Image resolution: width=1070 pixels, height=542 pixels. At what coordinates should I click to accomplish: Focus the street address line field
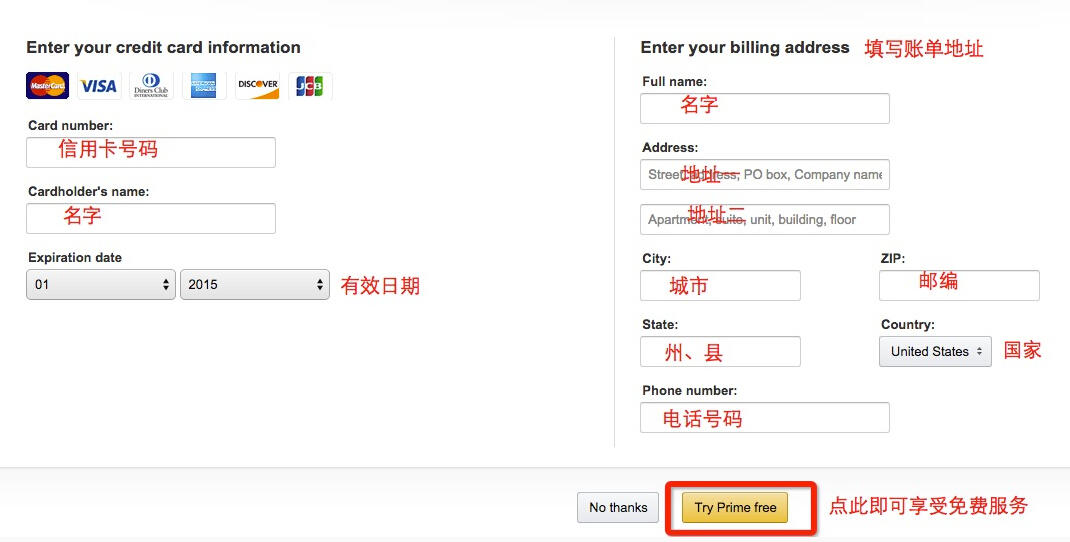click(765, 175)
